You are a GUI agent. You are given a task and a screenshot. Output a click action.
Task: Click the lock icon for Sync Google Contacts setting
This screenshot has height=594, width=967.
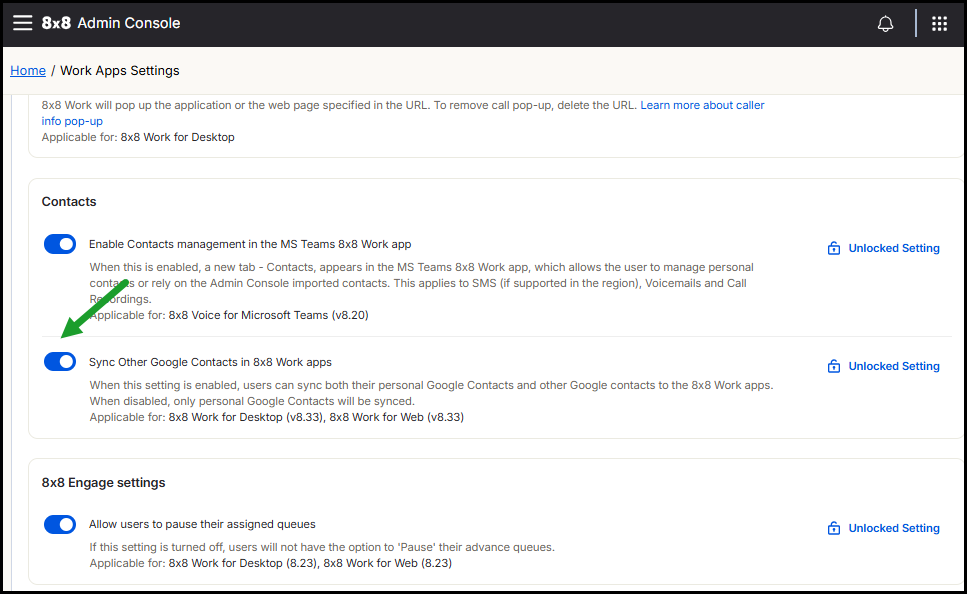pyautogui.click(x=834, y=366)
